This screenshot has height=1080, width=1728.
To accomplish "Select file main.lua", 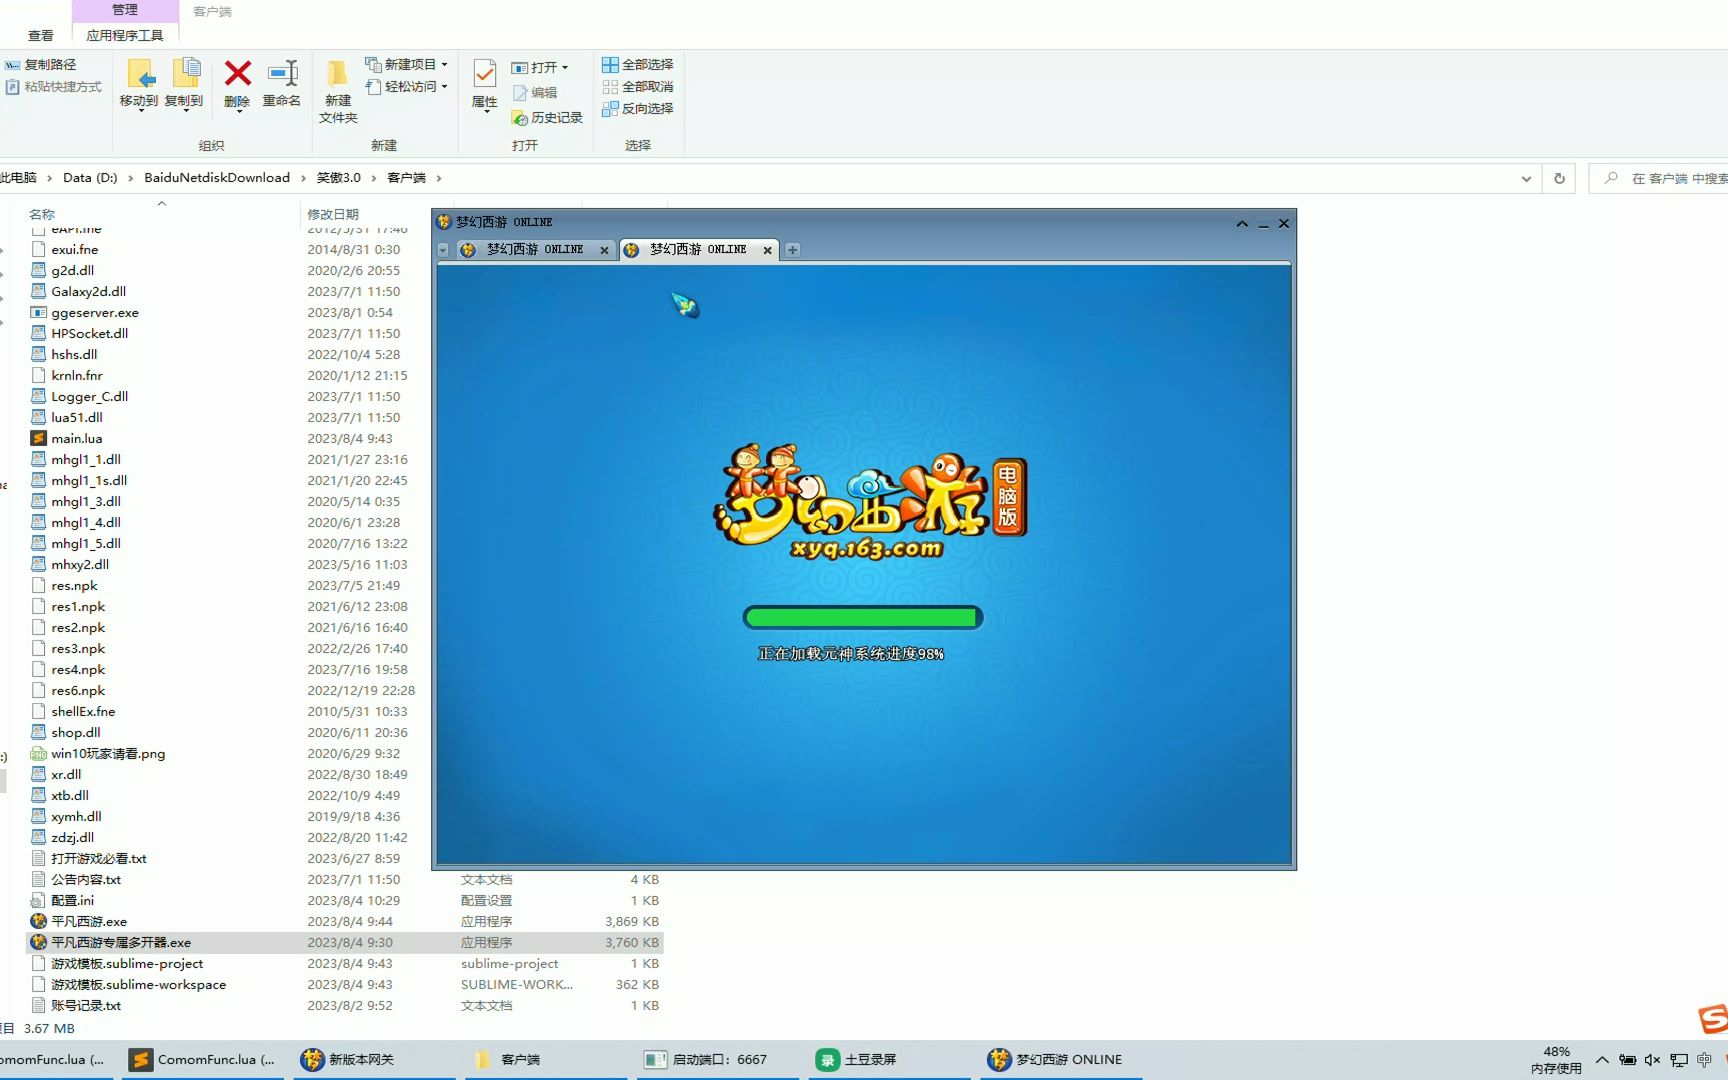I will point(77,438).
